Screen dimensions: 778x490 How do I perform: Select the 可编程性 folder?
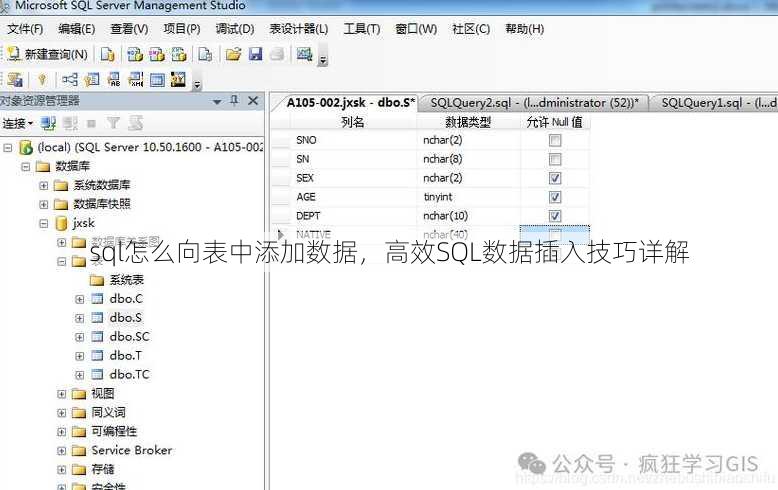click(114, 431)
